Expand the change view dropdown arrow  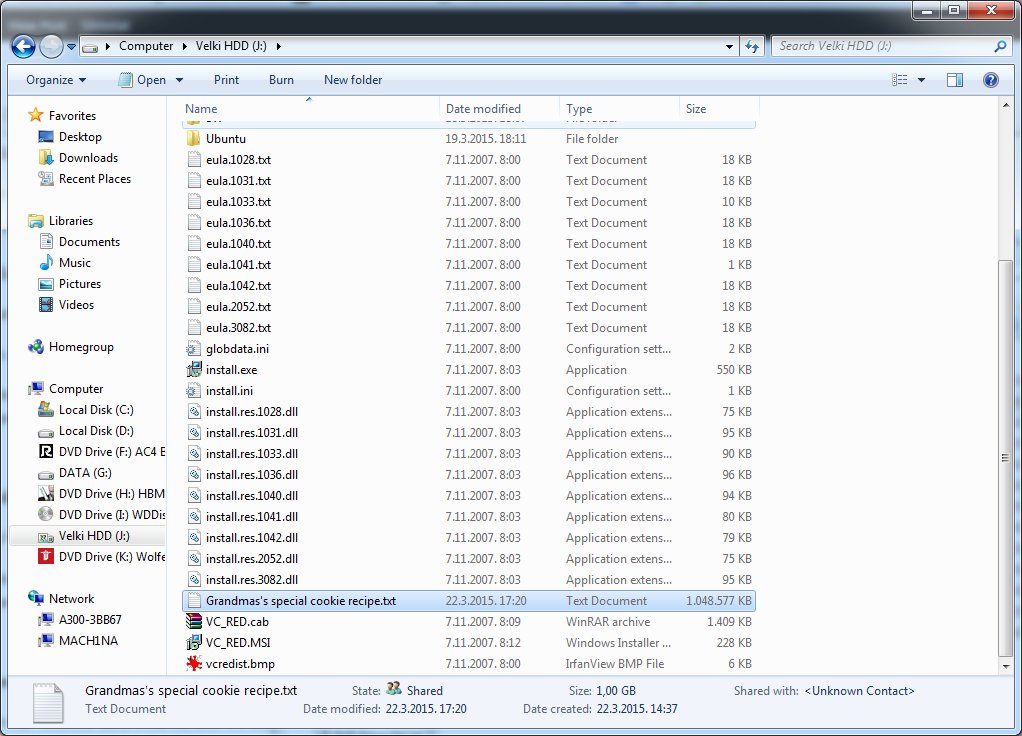[x=921, y=80]
